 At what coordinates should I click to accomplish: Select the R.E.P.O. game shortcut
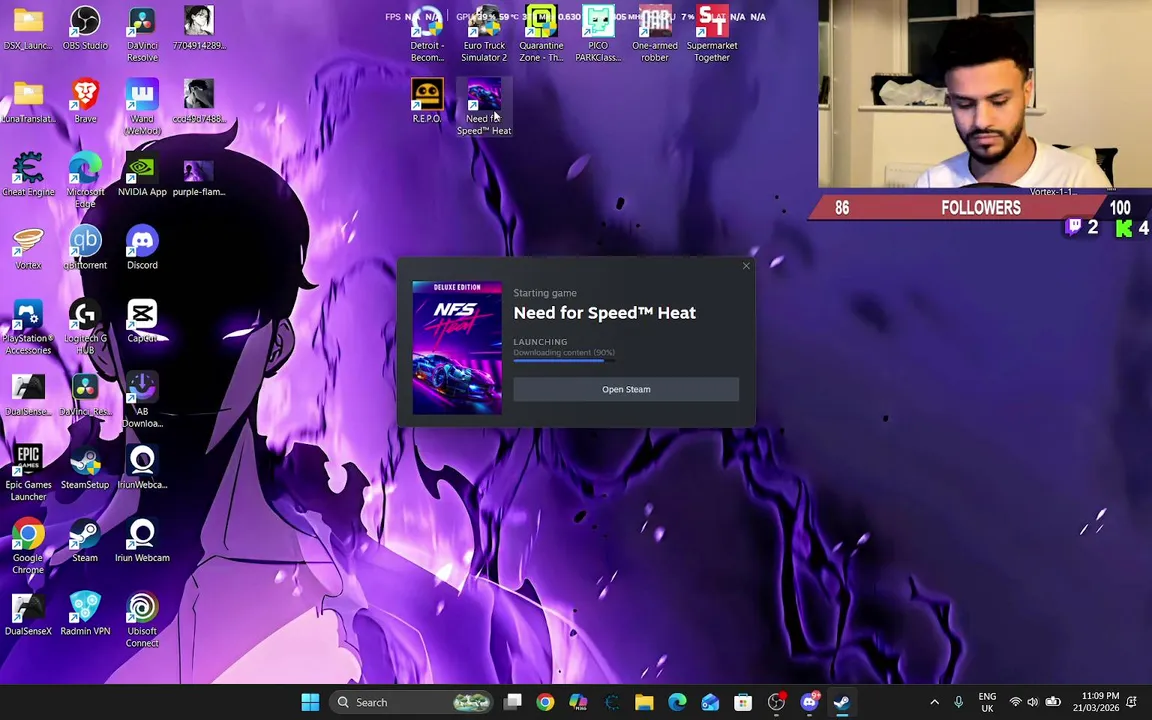pyautogui.click(x=427, y=101)
